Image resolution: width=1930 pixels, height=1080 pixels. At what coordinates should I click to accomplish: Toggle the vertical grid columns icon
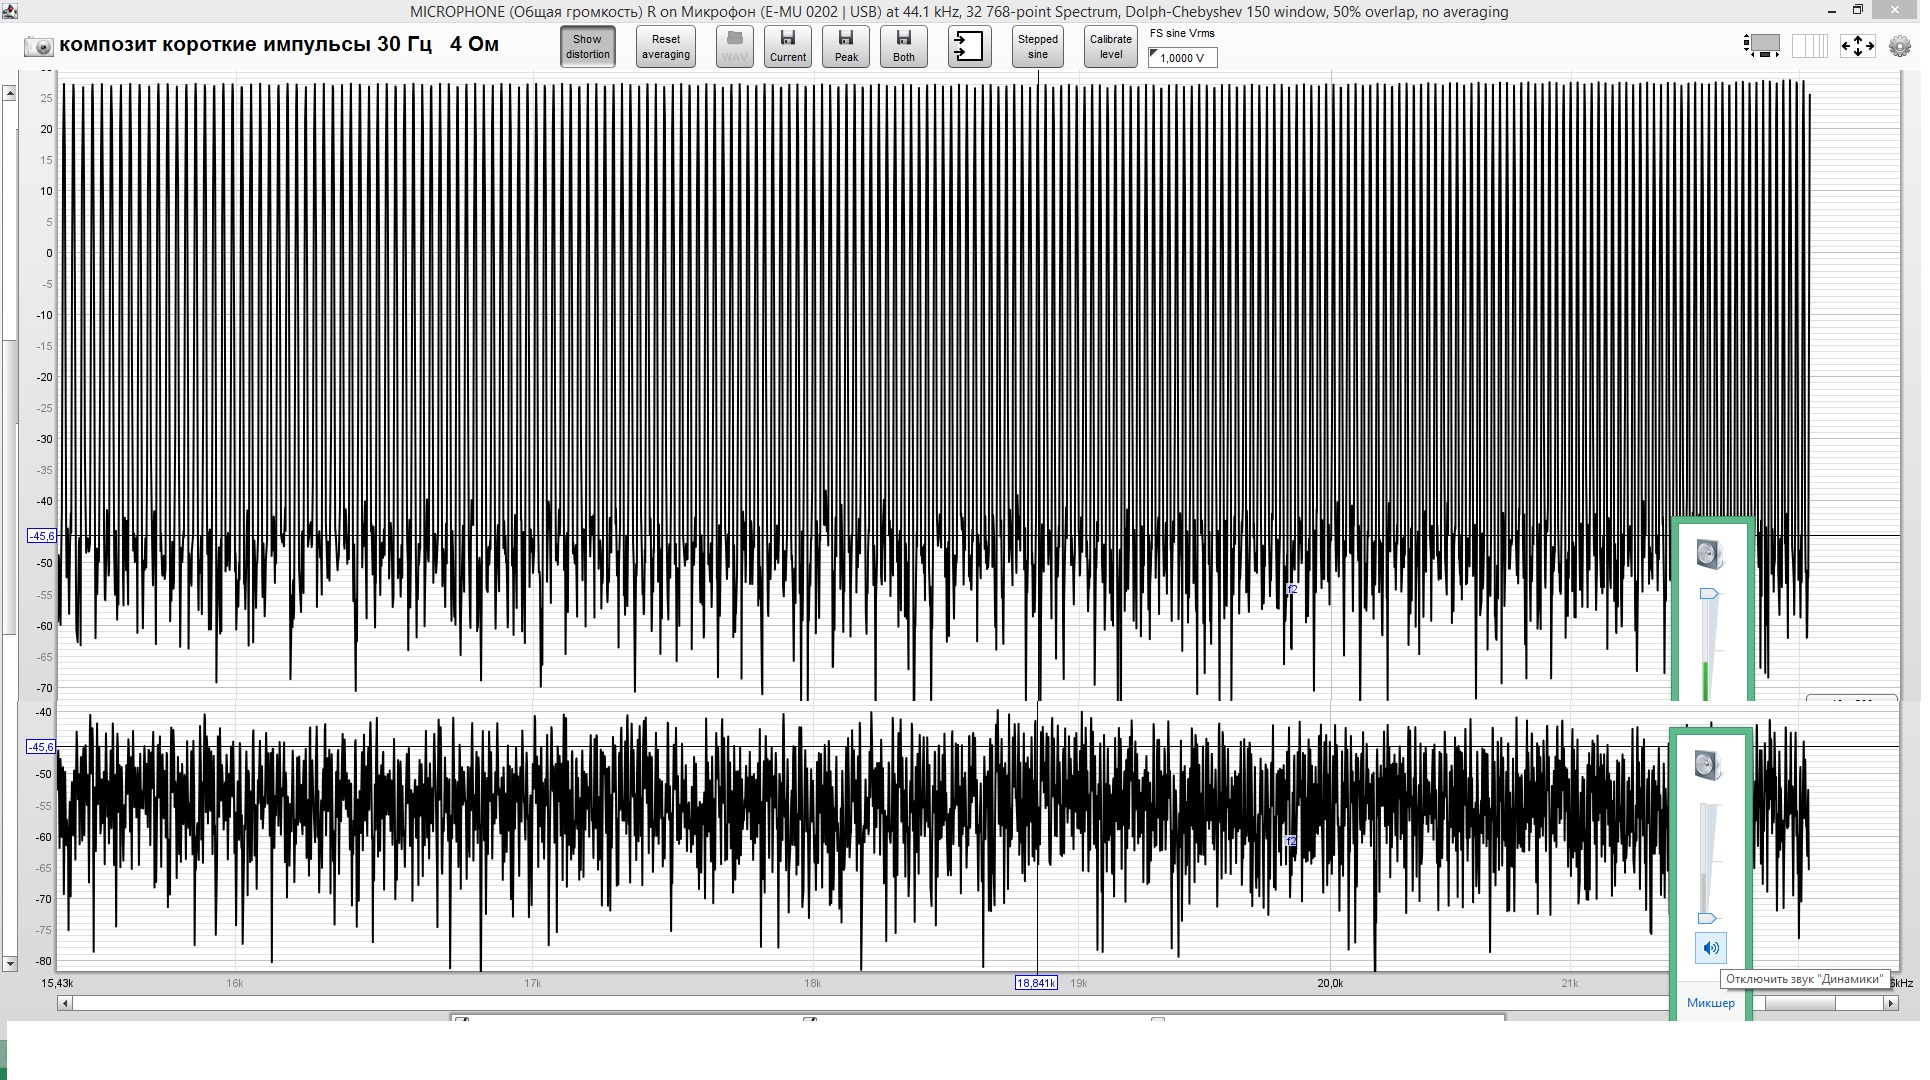(x=1809, y=46)
